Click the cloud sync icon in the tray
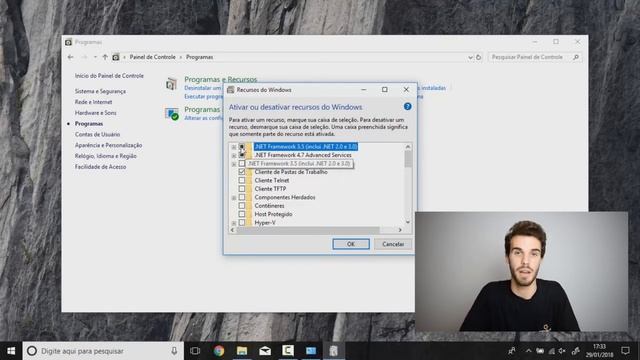 [540, 351]
